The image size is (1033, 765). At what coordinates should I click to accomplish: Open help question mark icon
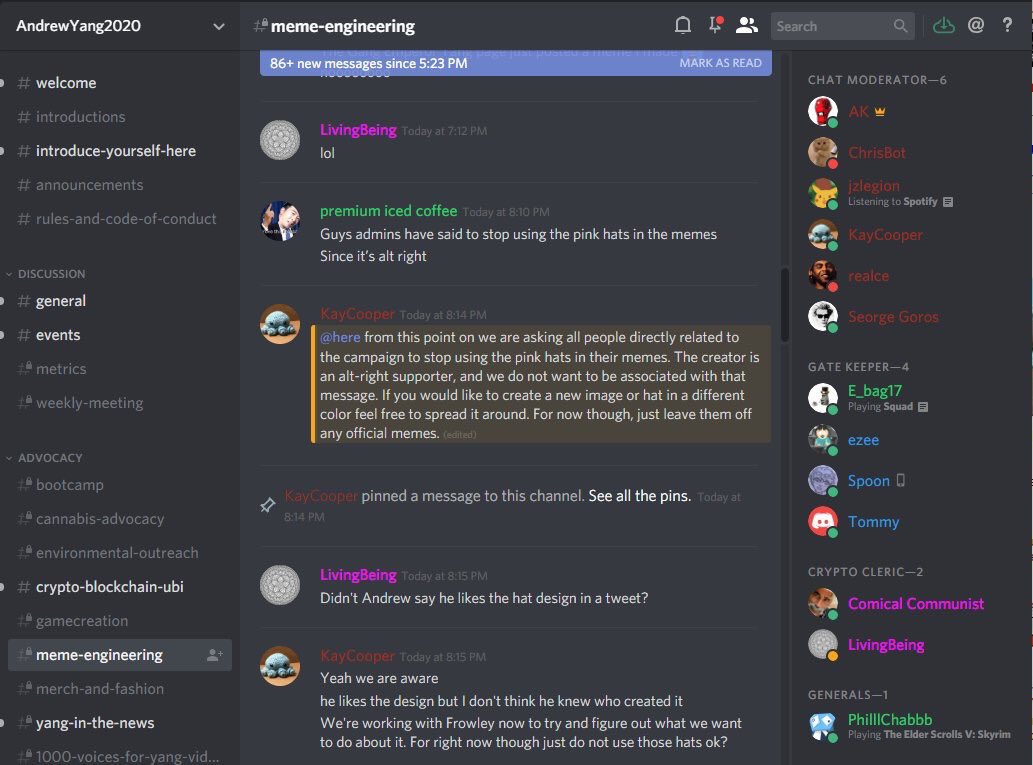tap(1007, 26)
